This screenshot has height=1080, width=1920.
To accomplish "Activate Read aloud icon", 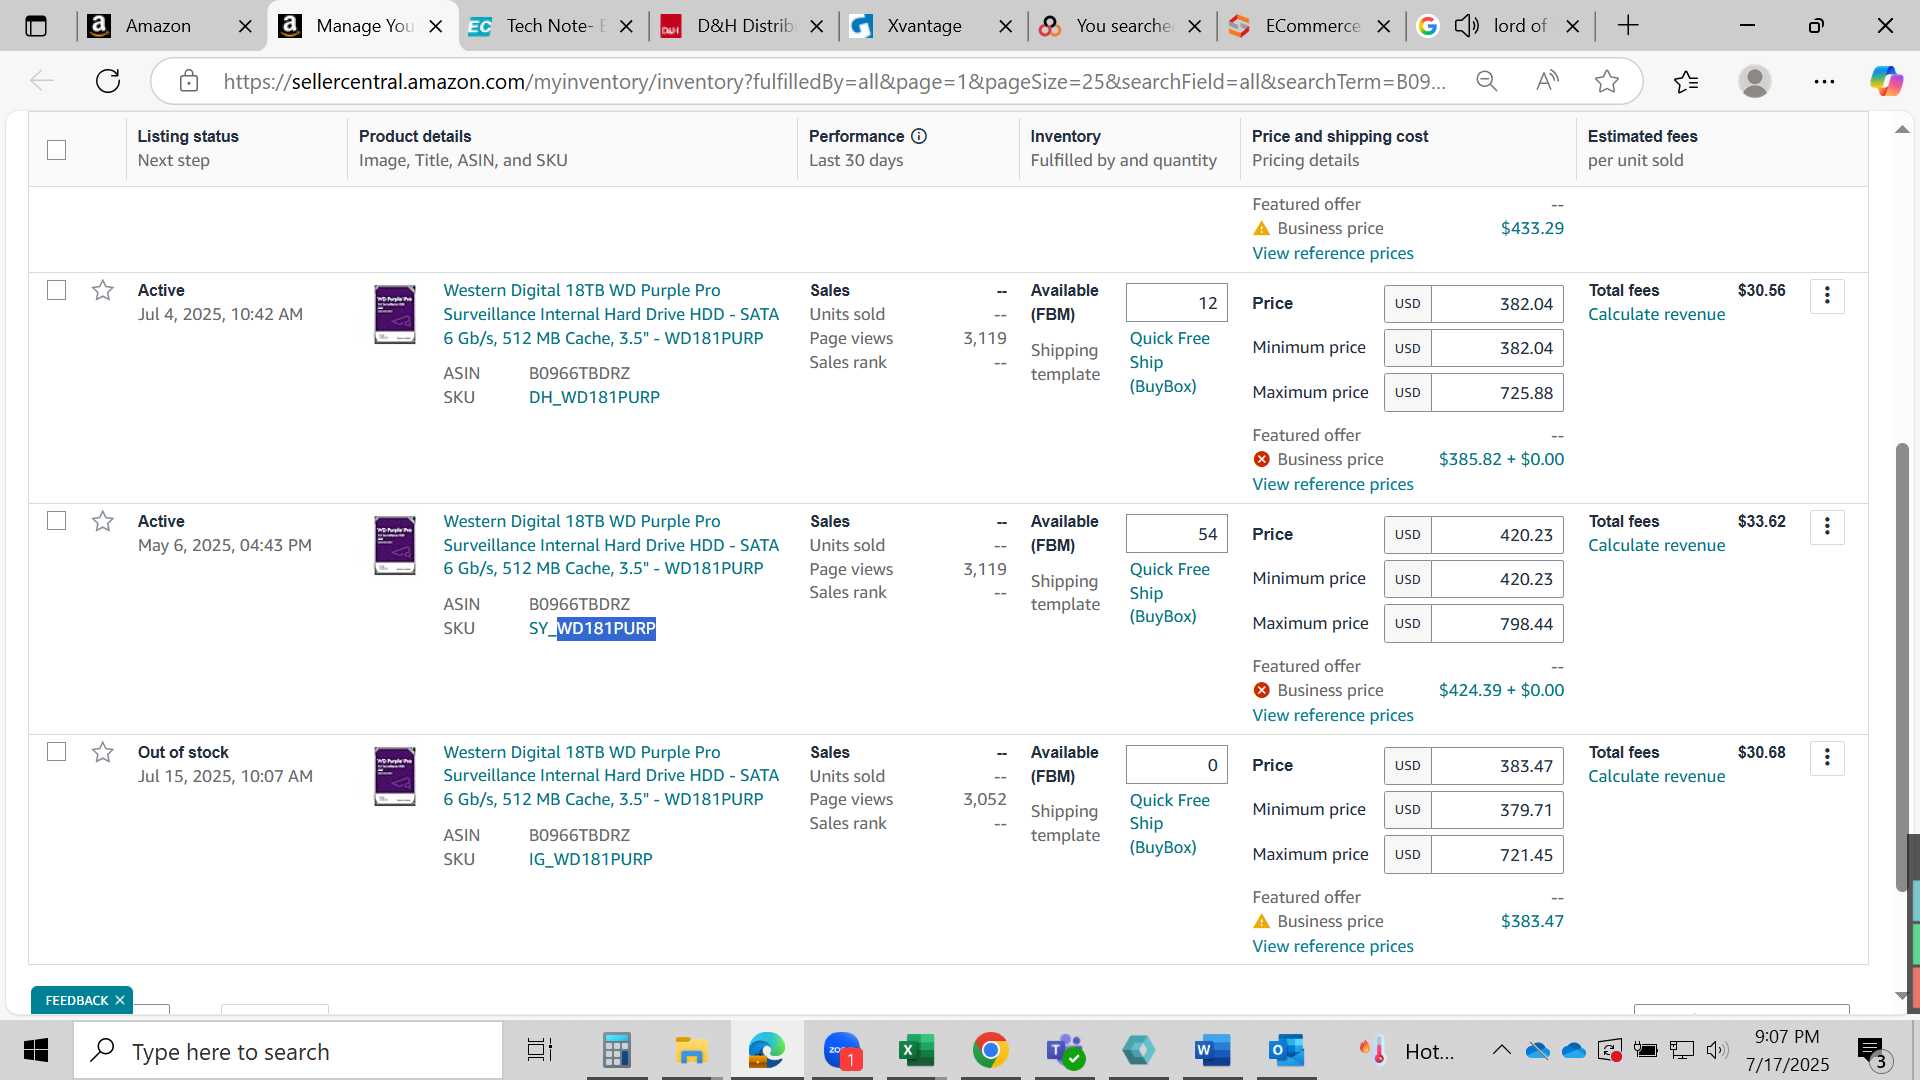I will [1547, 81].
